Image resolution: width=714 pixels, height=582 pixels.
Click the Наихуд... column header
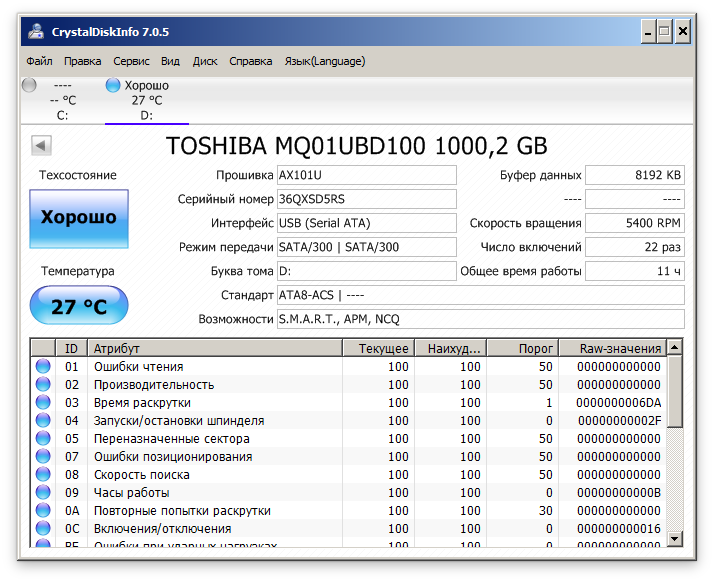click(x=451, y=348)
